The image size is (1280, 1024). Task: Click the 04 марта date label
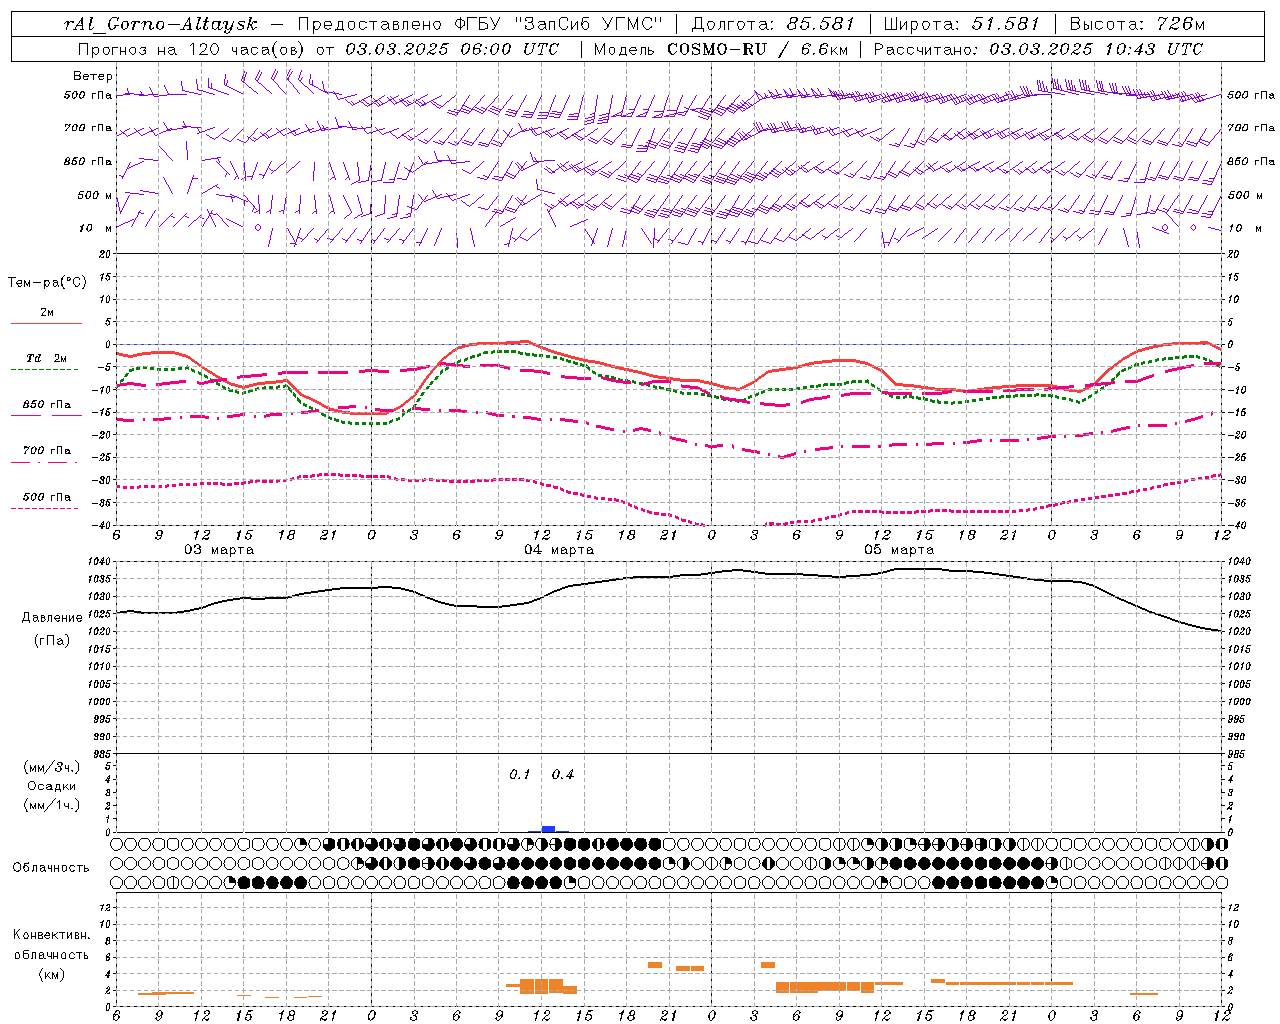[559, 550]
